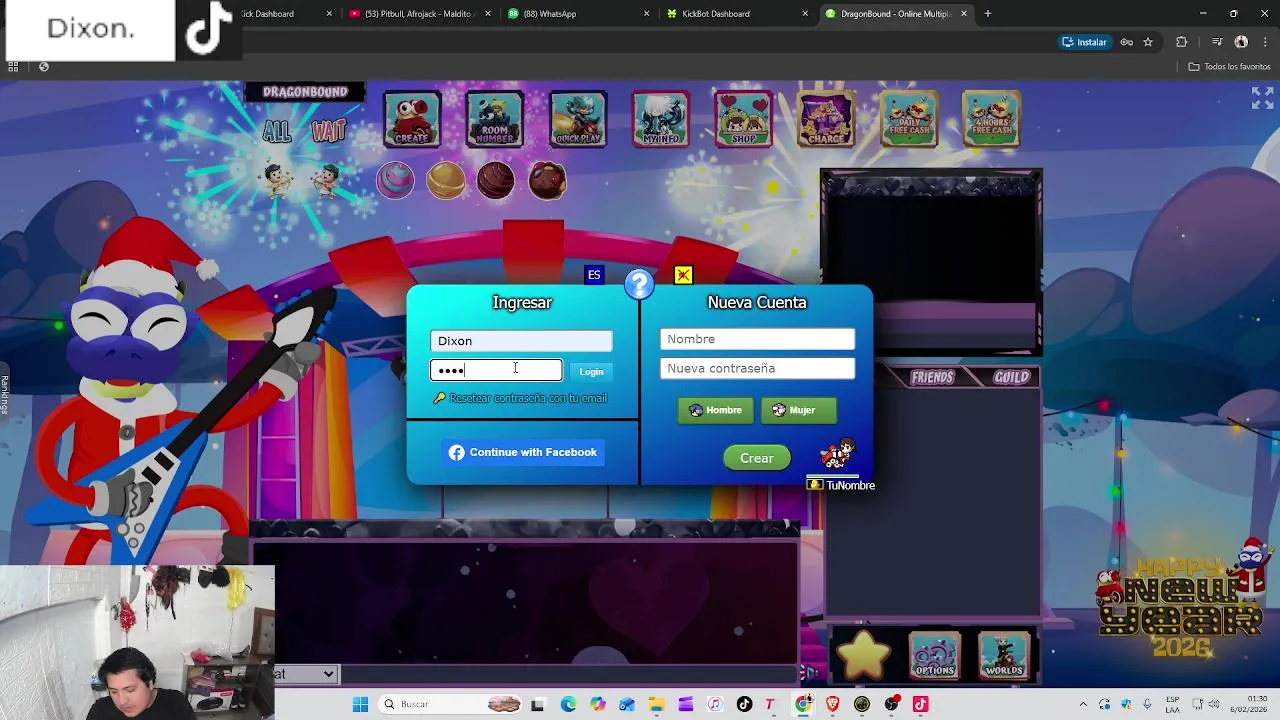The width and height of the screenshot is (1280, 720).
Task: Open a new browser tab
Action: (987, 14)
